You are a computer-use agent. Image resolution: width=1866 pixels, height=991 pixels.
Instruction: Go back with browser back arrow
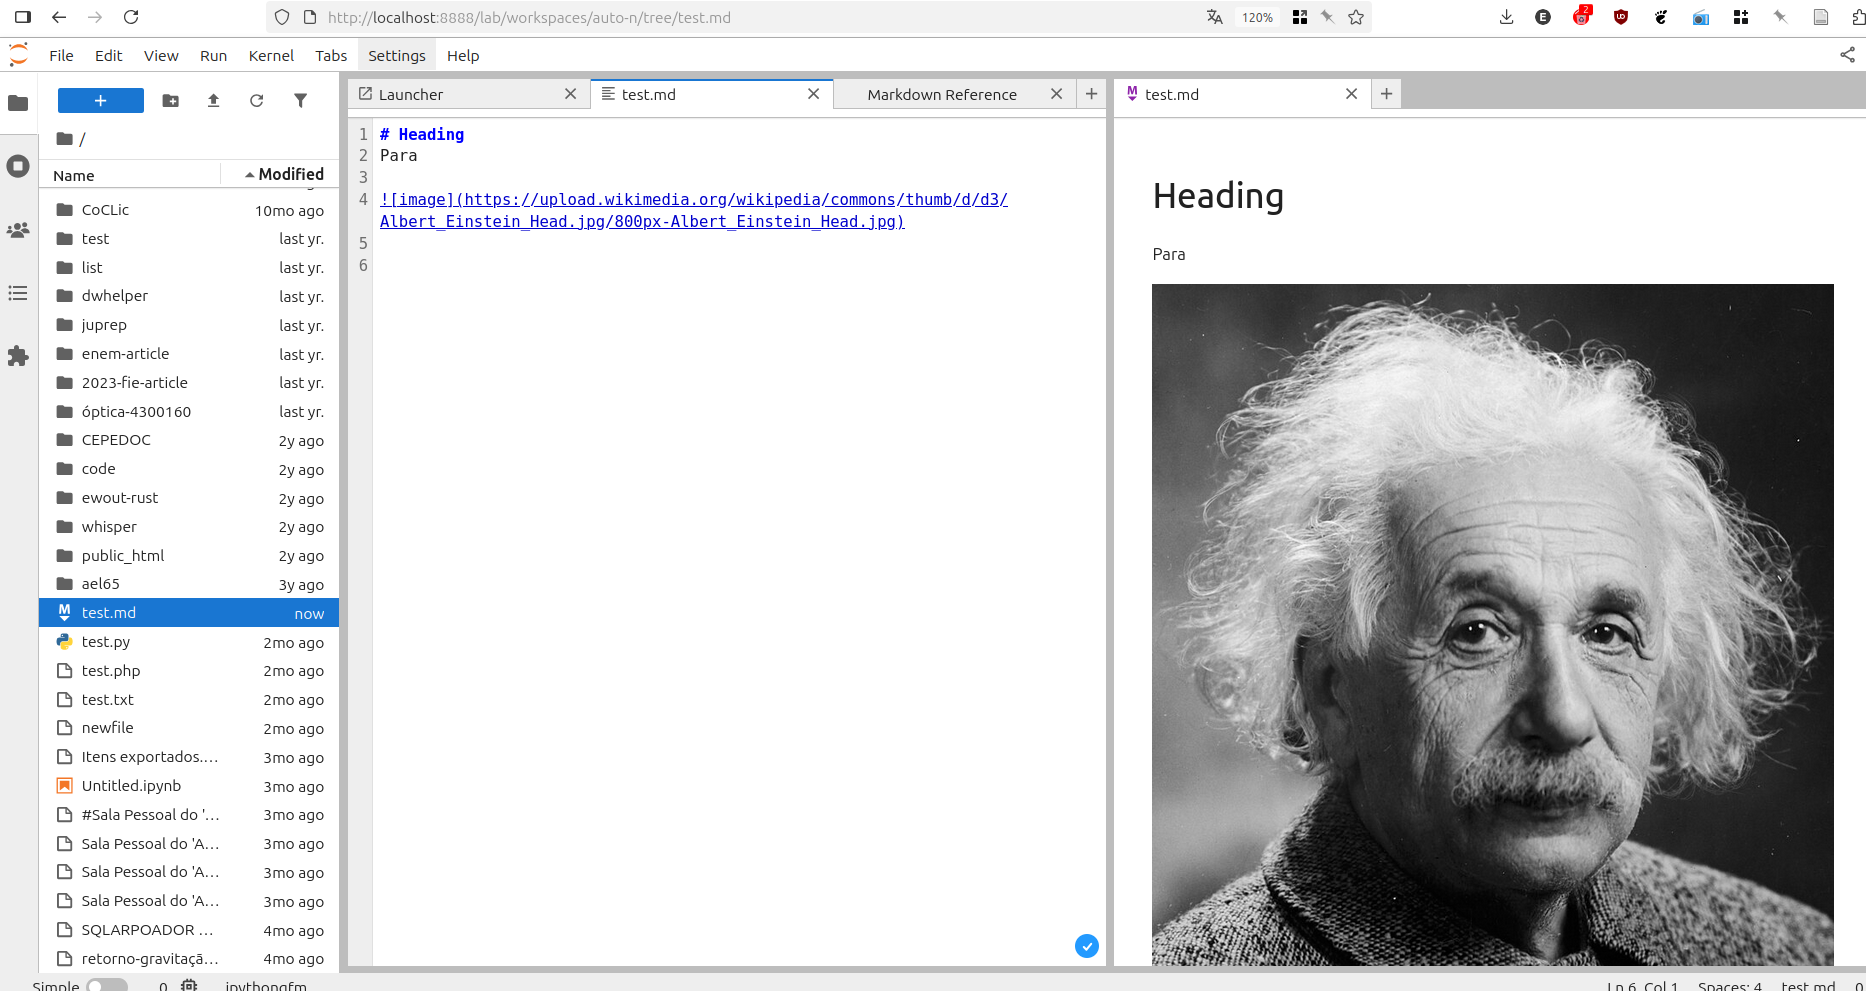(59, 17)
